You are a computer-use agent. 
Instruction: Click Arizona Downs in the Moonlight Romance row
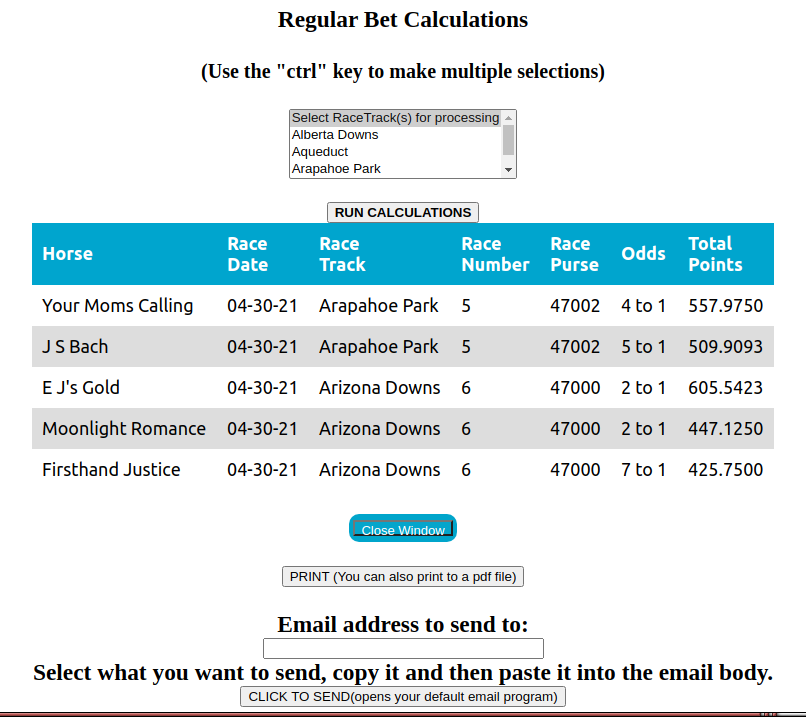pos(379,429)
